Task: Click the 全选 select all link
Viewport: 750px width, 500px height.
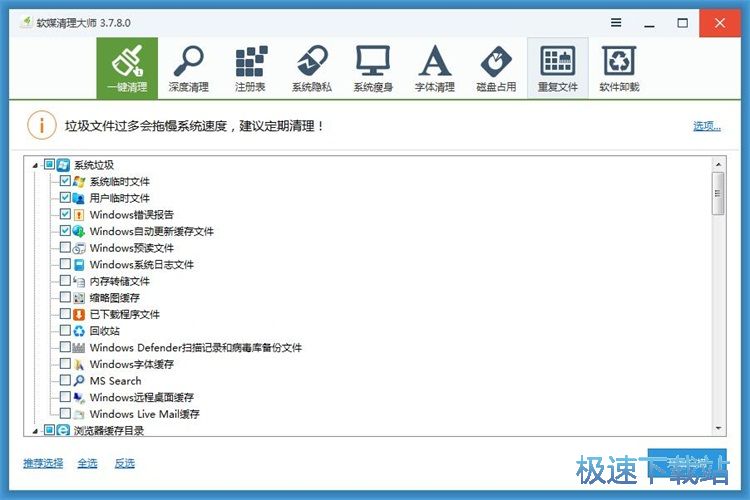Action: coord(87,463)
